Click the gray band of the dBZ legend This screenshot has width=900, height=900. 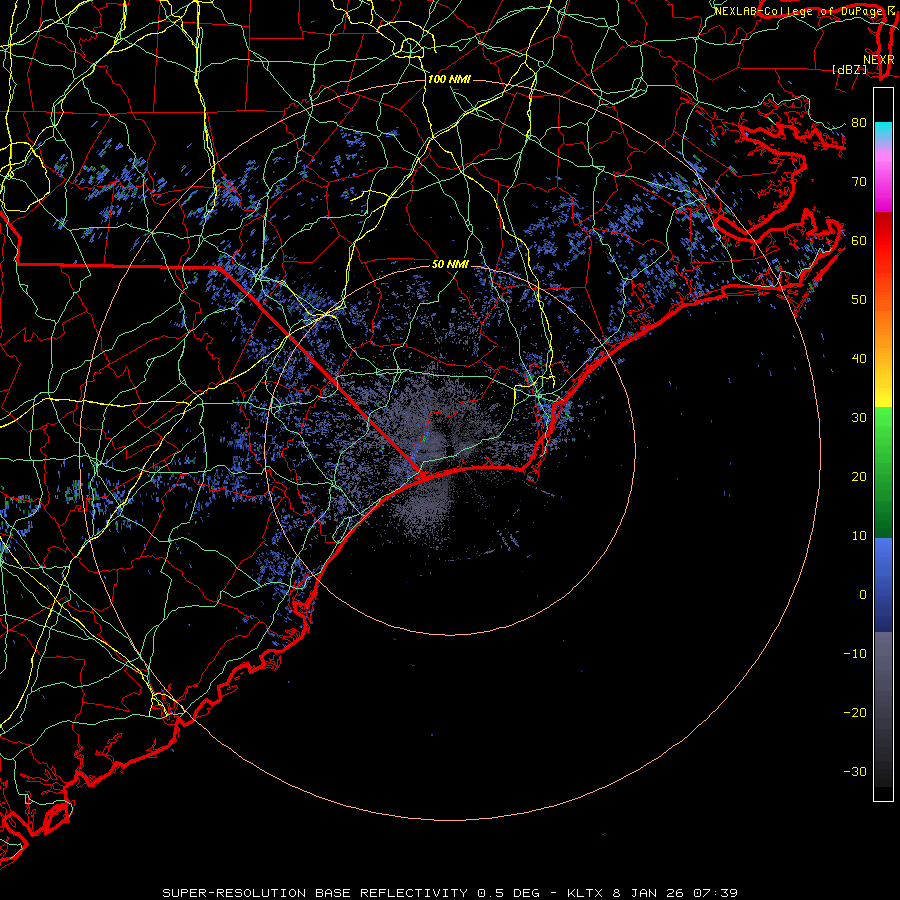883,709
